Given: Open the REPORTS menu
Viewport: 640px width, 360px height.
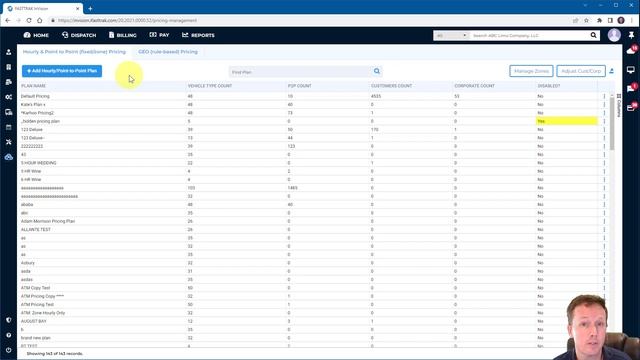Looking at the screenshot, I should 198,35.
